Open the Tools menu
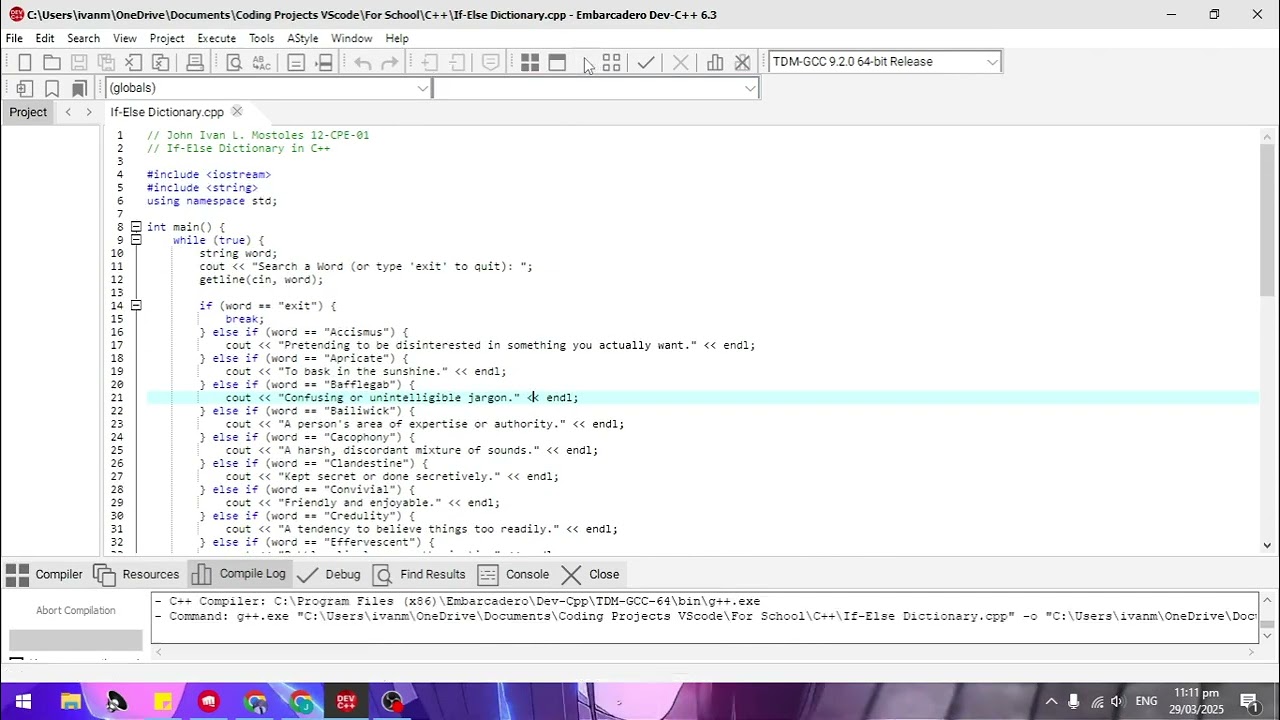This screenshot has height=720, width=1280. click(261, 38)
